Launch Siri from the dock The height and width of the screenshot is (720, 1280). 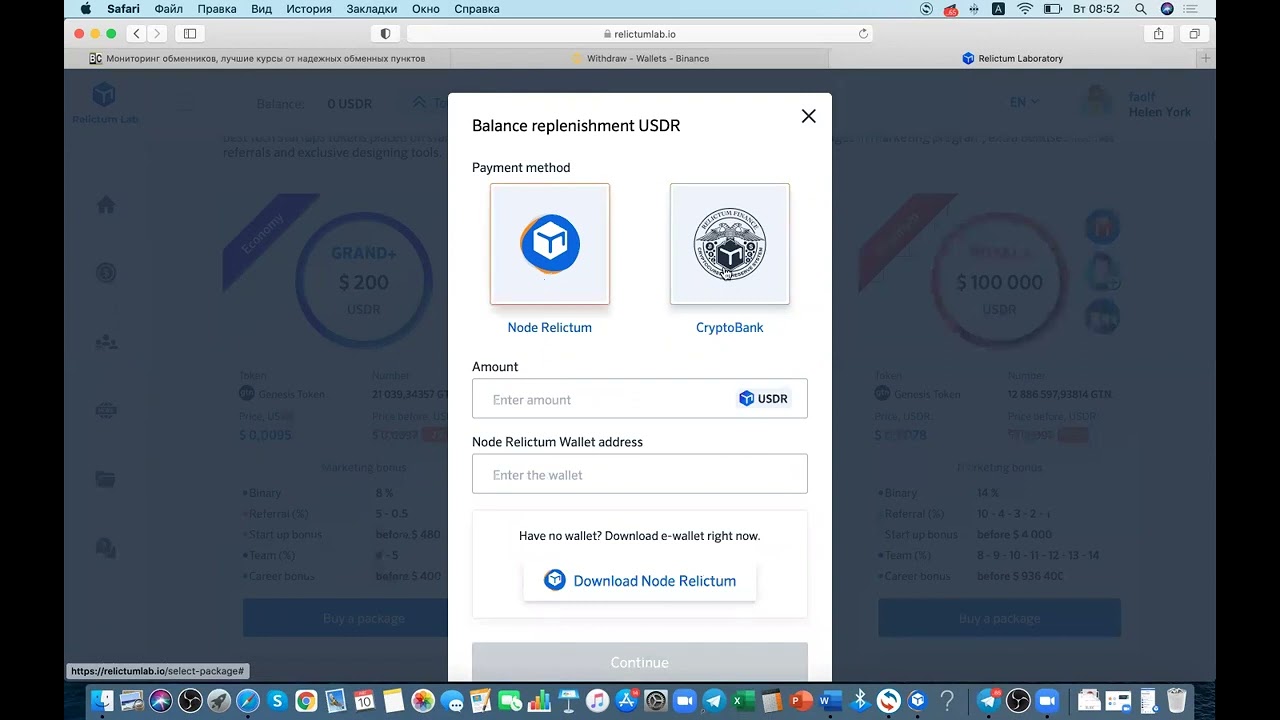(x=161, y=701)
